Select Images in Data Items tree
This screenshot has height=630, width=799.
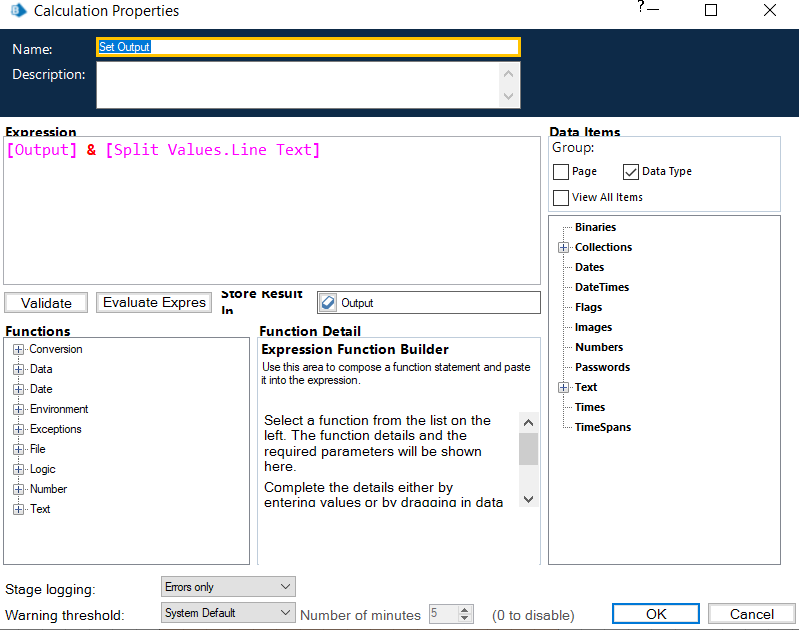pyautogui.click(x=593, y=327)
